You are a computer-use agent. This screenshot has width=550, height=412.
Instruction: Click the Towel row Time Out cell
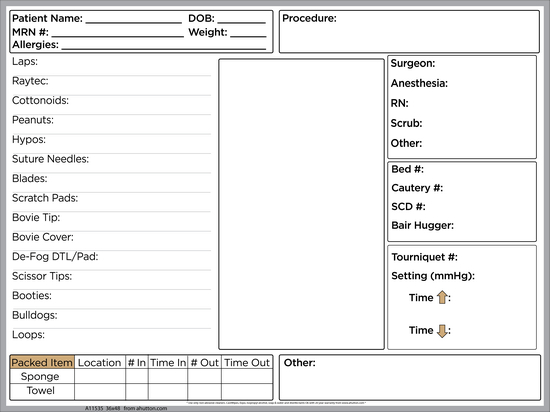(x=247, y=391)
